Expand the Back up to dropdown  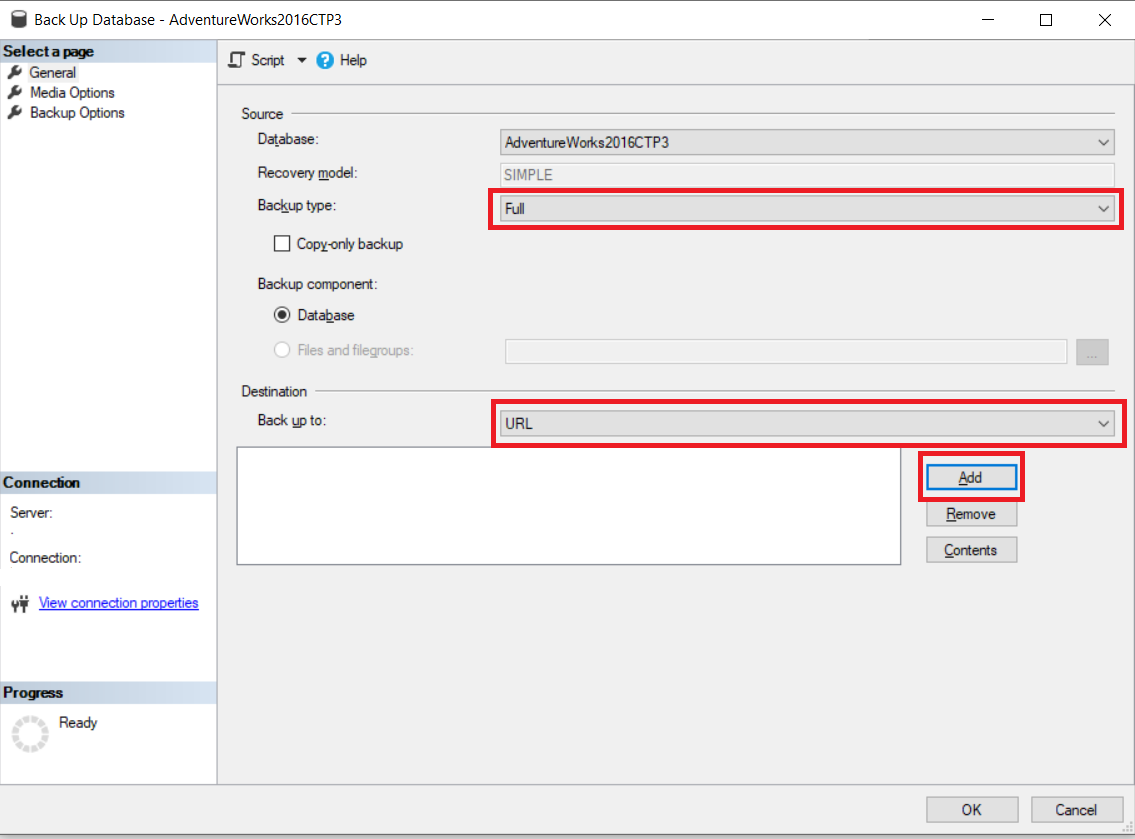click(1103, 424)
